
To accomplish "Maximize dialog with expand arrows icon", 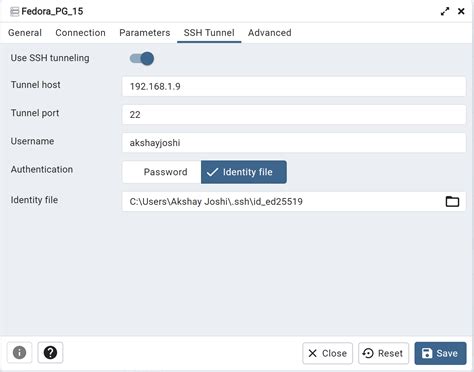I will click(x=445, y=11).
